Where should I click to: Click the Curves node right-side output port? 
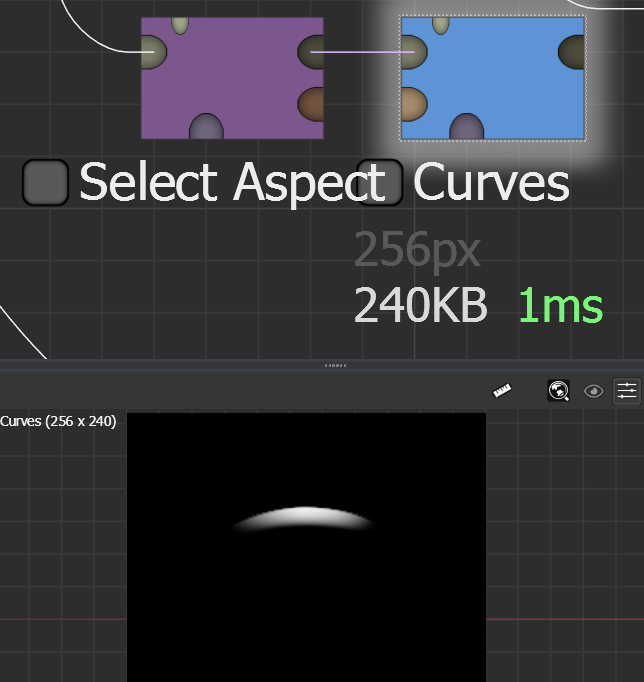571,52
